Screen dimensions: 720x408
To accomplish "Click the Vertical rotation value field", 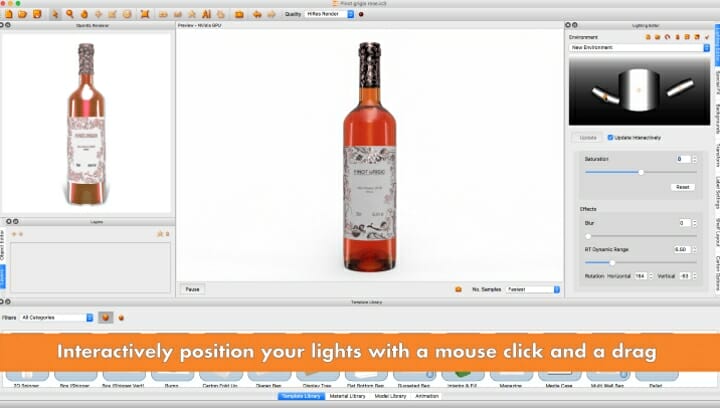I will [x=685, y=276].
